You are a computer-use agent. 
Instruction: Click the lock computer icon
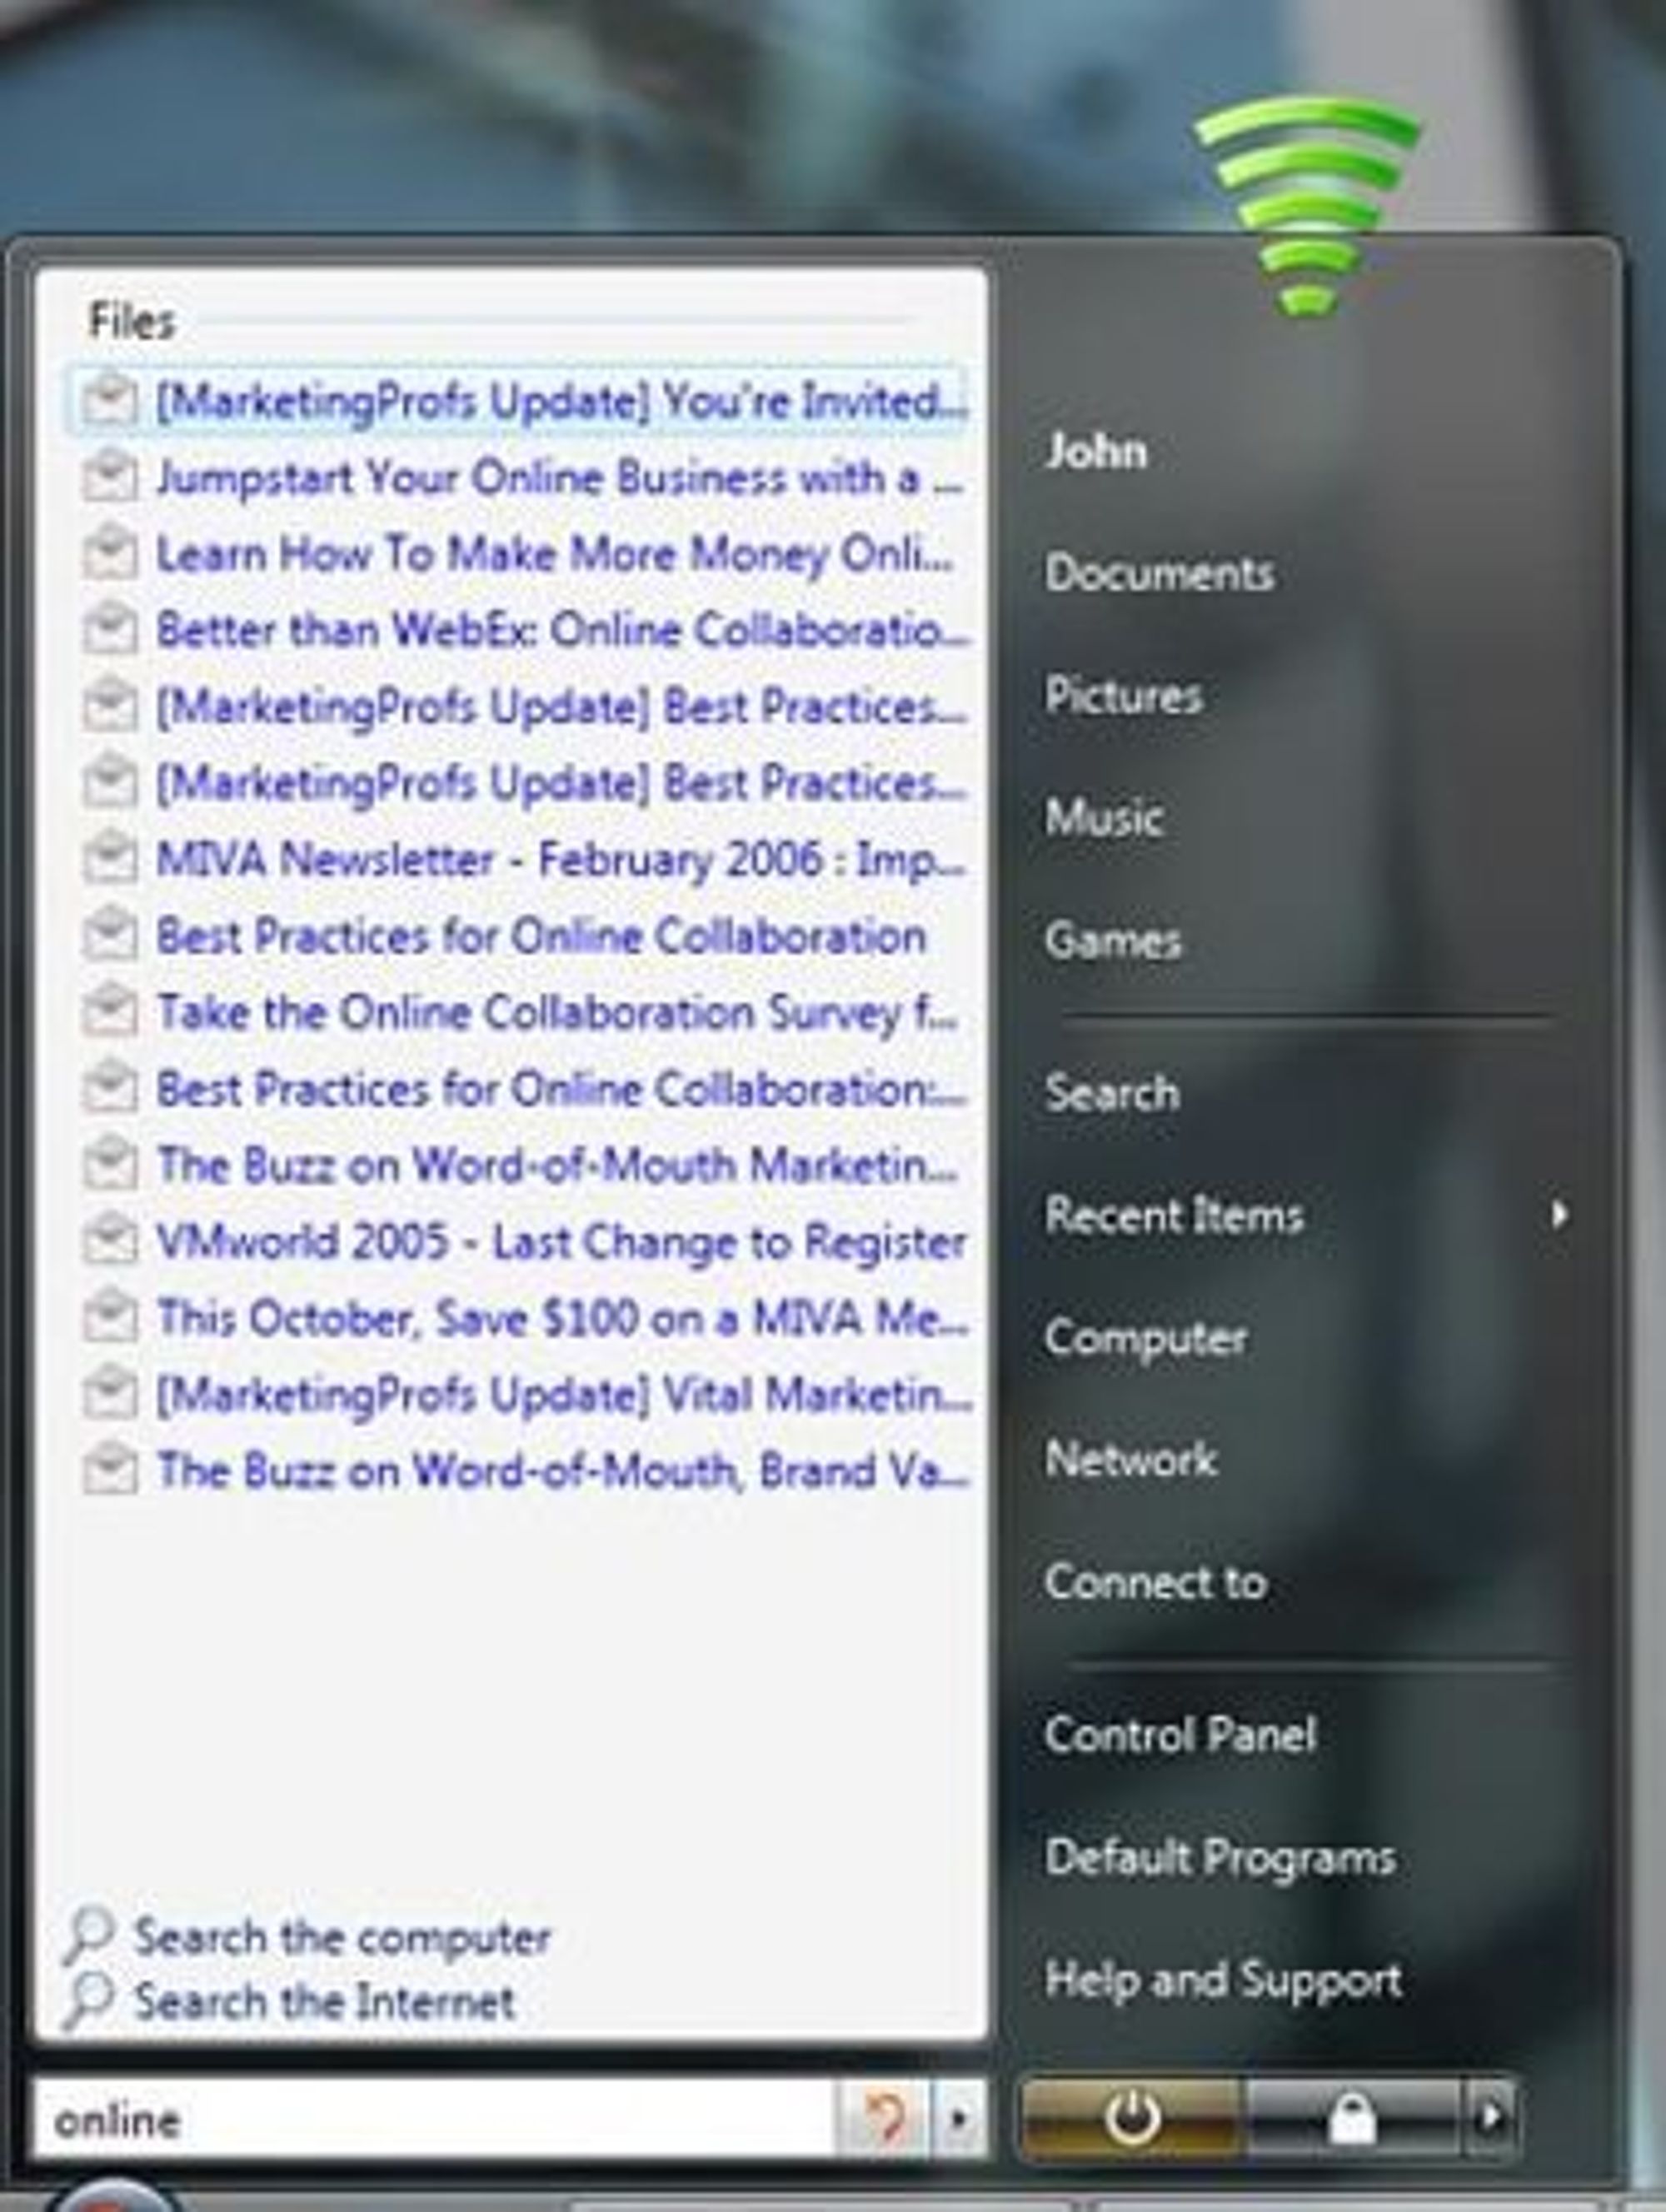(x=1352, y=2118)
